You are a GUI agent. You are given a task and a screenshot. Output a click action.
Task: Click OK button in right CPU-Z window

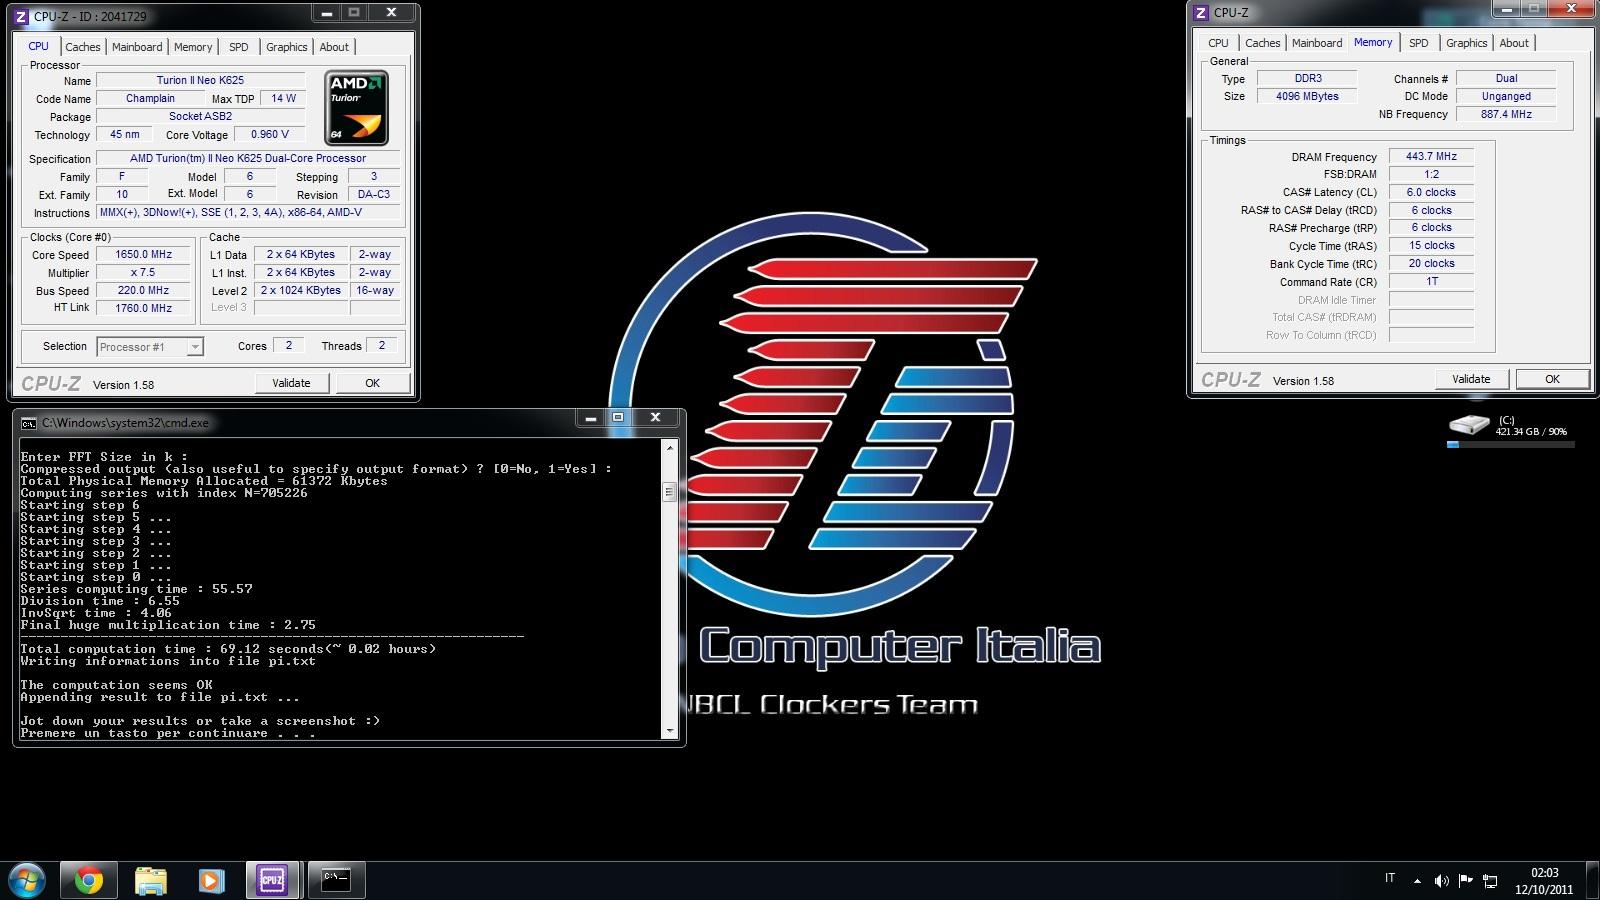click(1552, 379)
